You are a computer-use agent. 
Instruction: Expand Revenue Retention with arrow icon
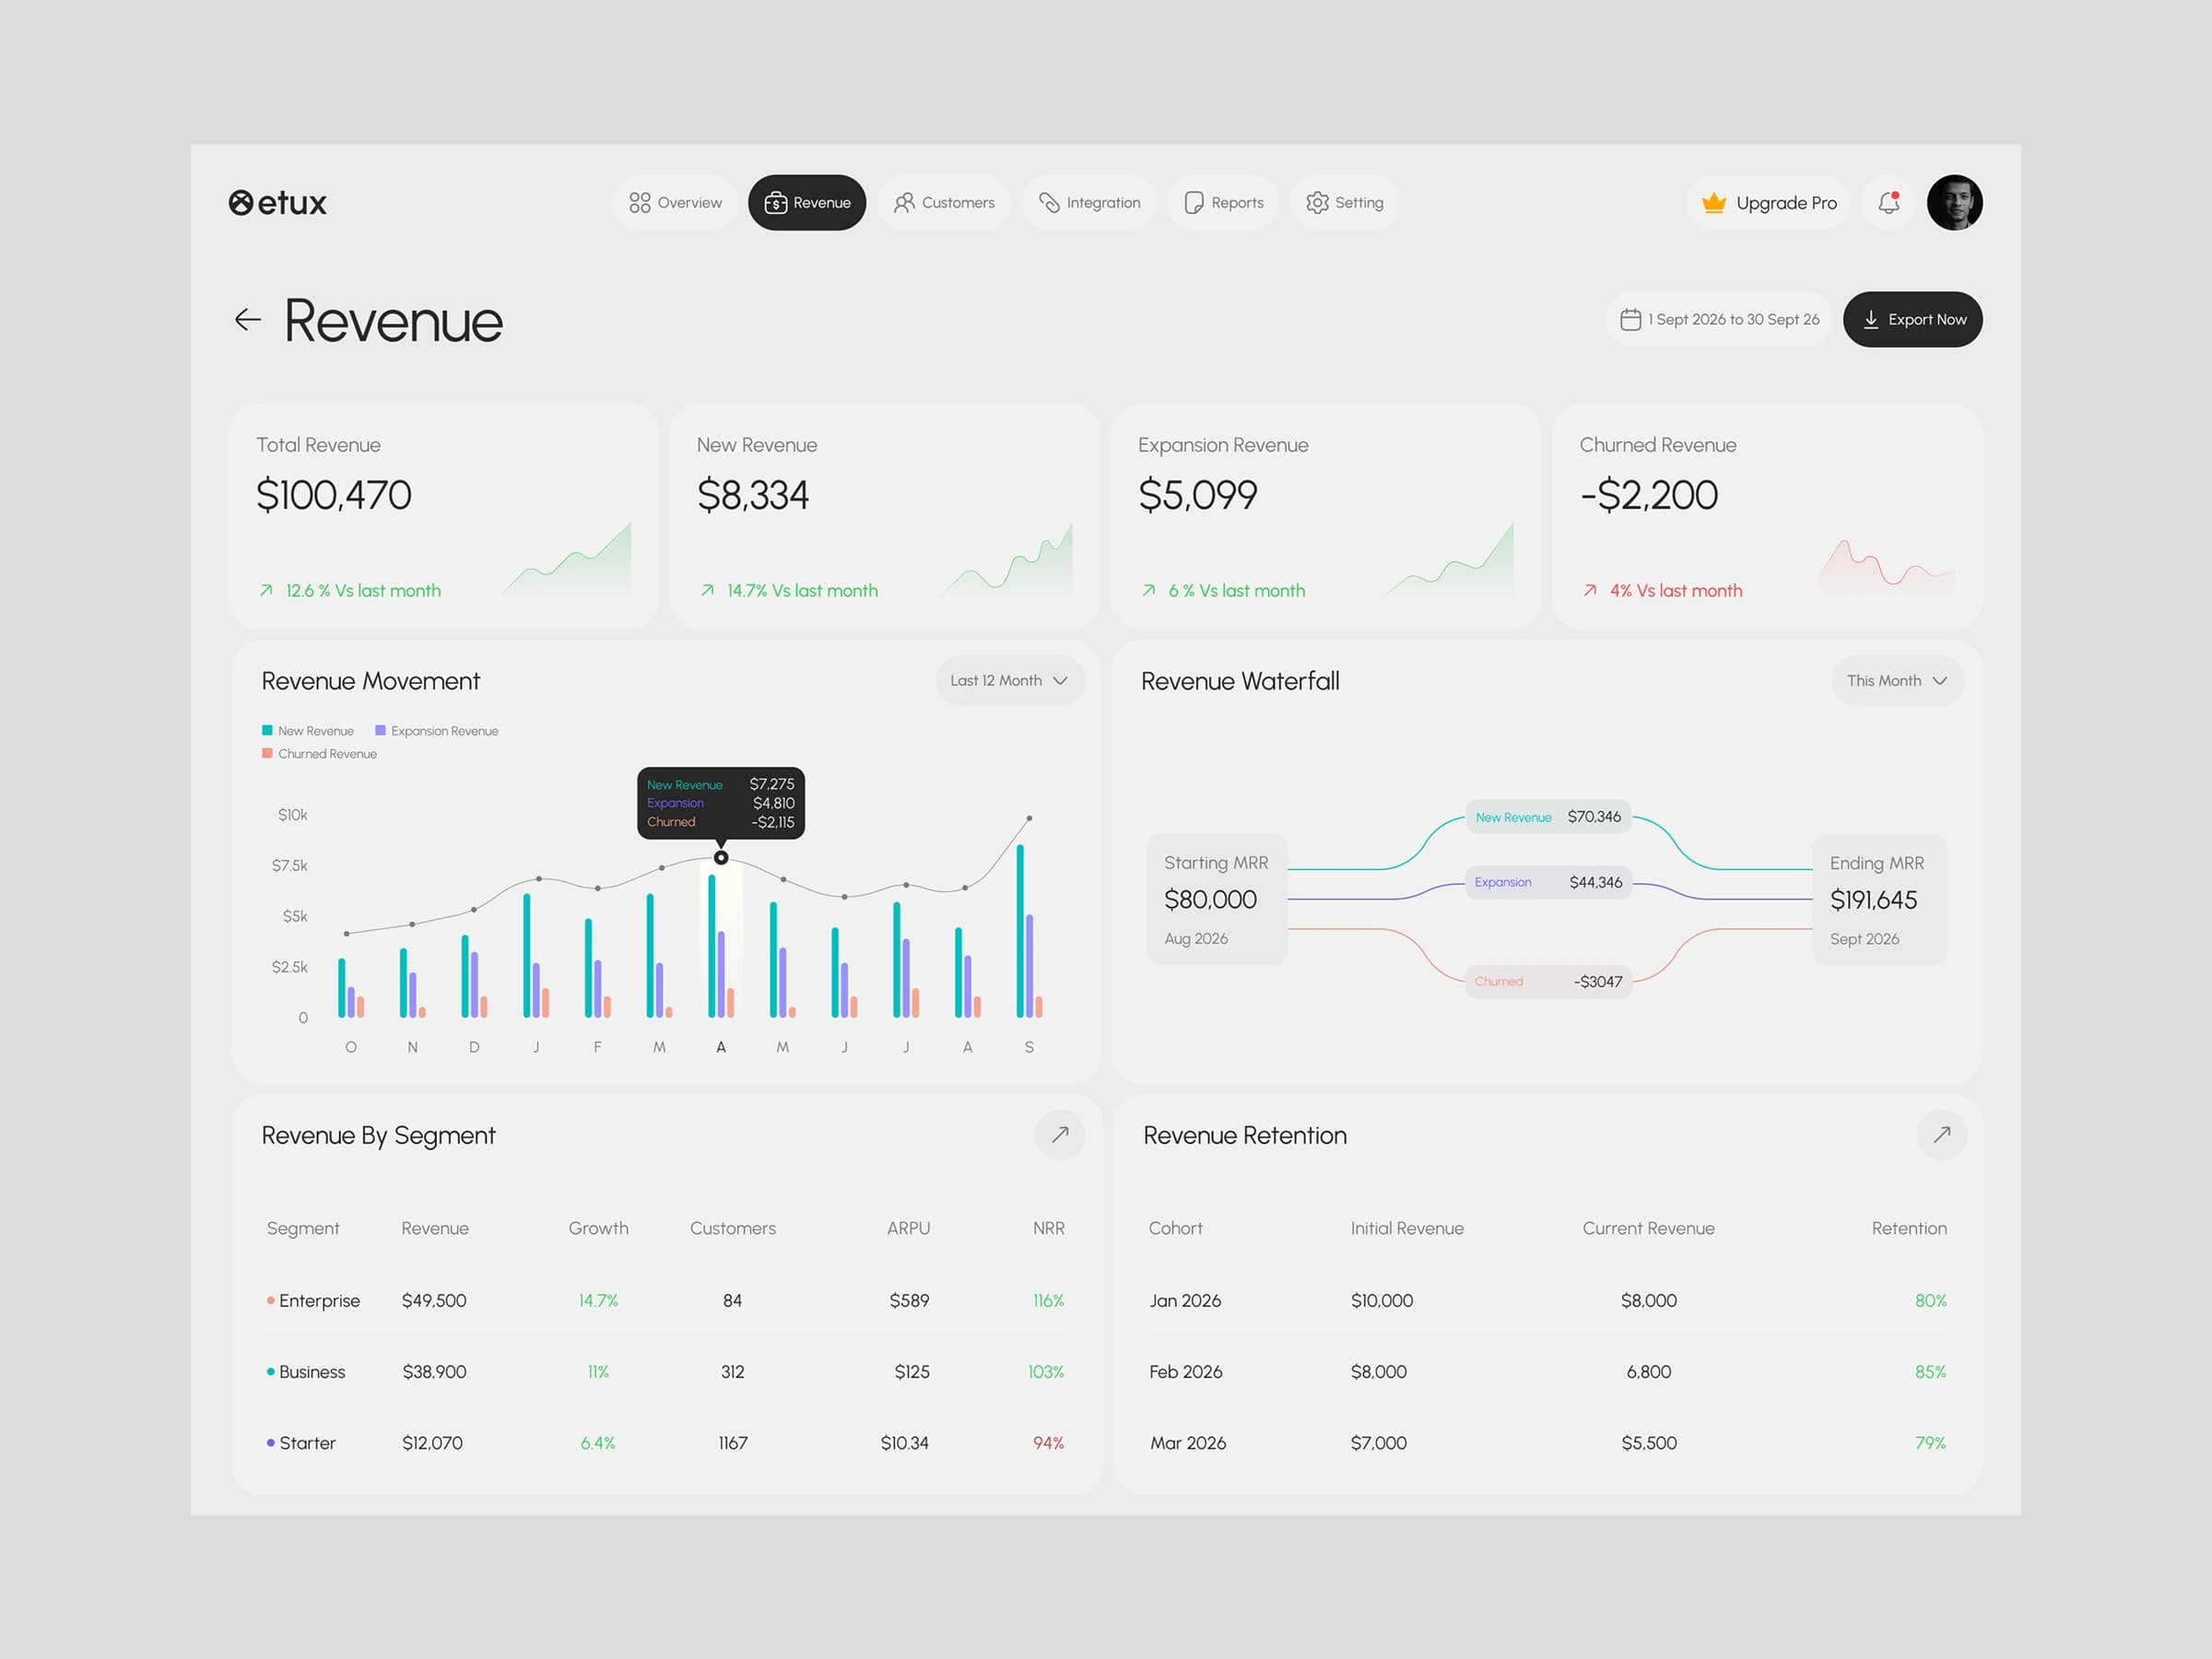tap(1941, 1135)
